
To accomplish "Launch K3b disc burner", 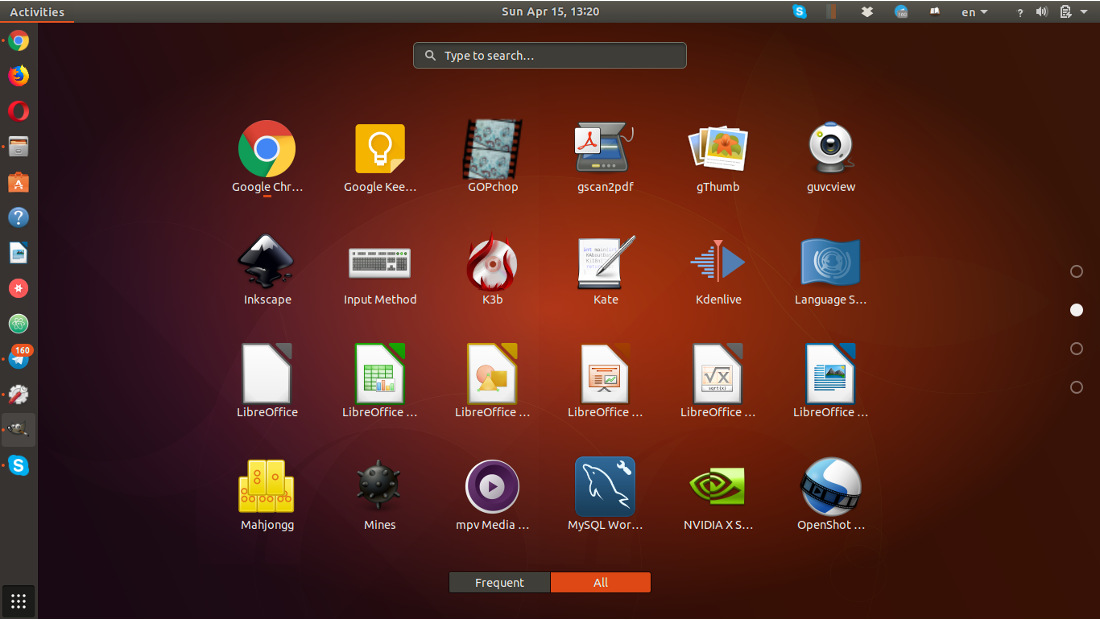I will click(492, 262).
